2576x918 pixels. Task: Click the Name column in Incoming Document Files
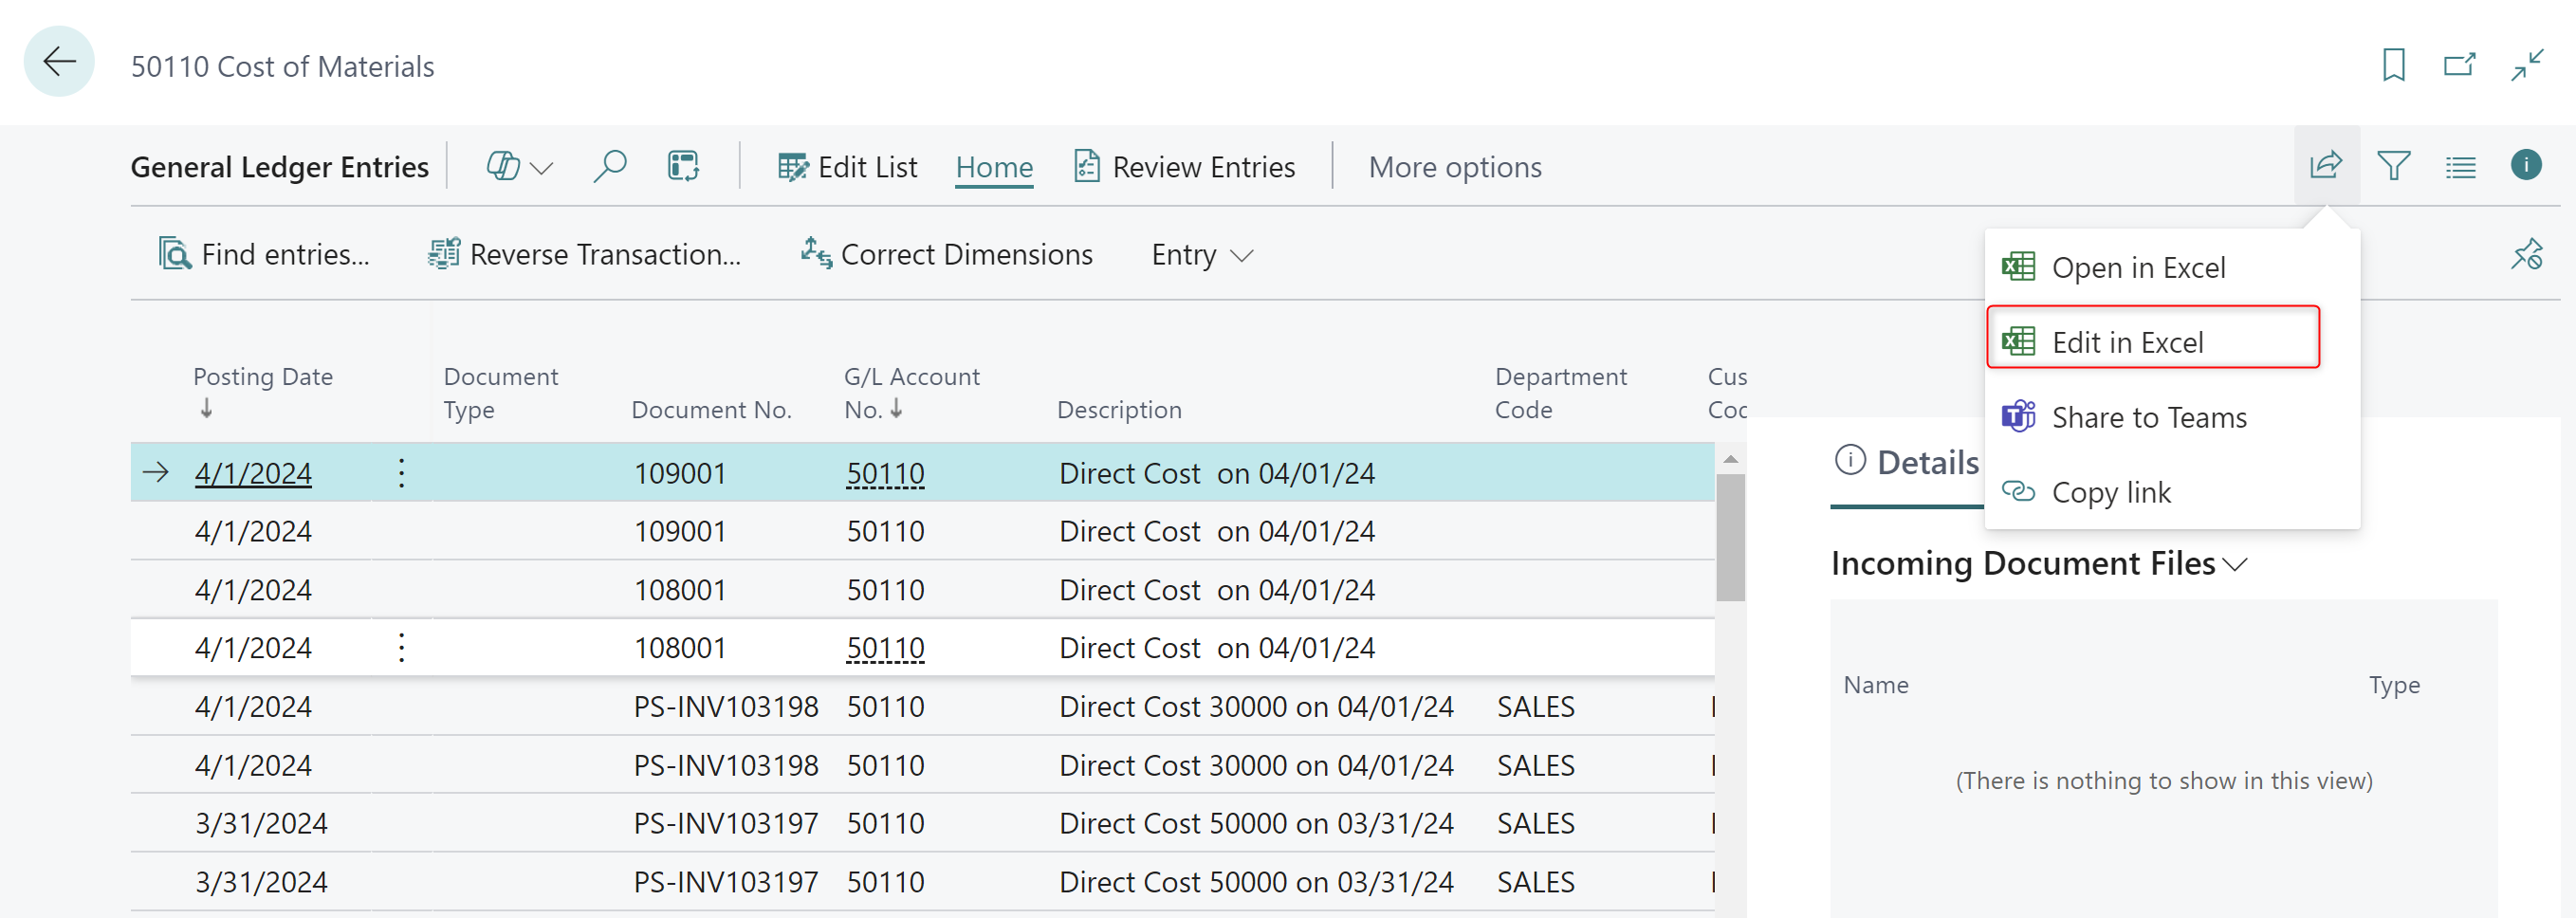[1875, 685]
